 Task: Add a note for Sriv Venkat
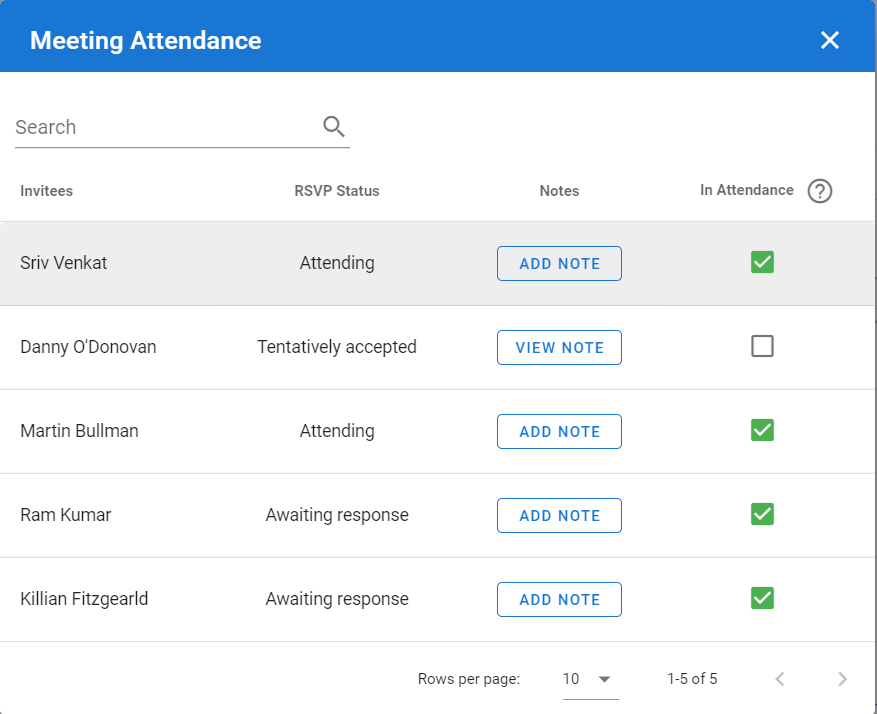(x=559, y=263)
